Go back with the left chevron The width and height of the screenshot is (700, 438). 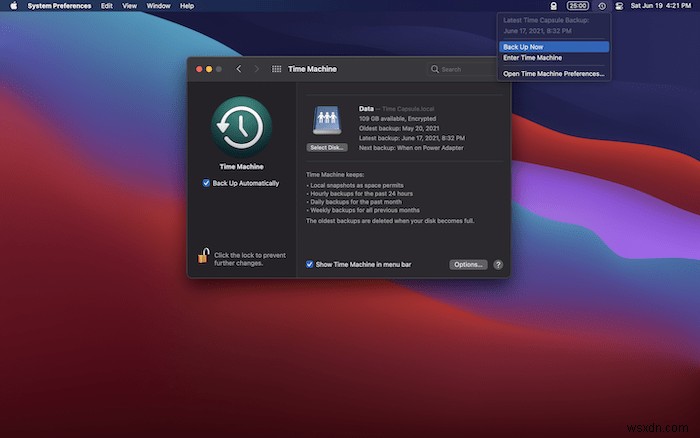[239, 69]
